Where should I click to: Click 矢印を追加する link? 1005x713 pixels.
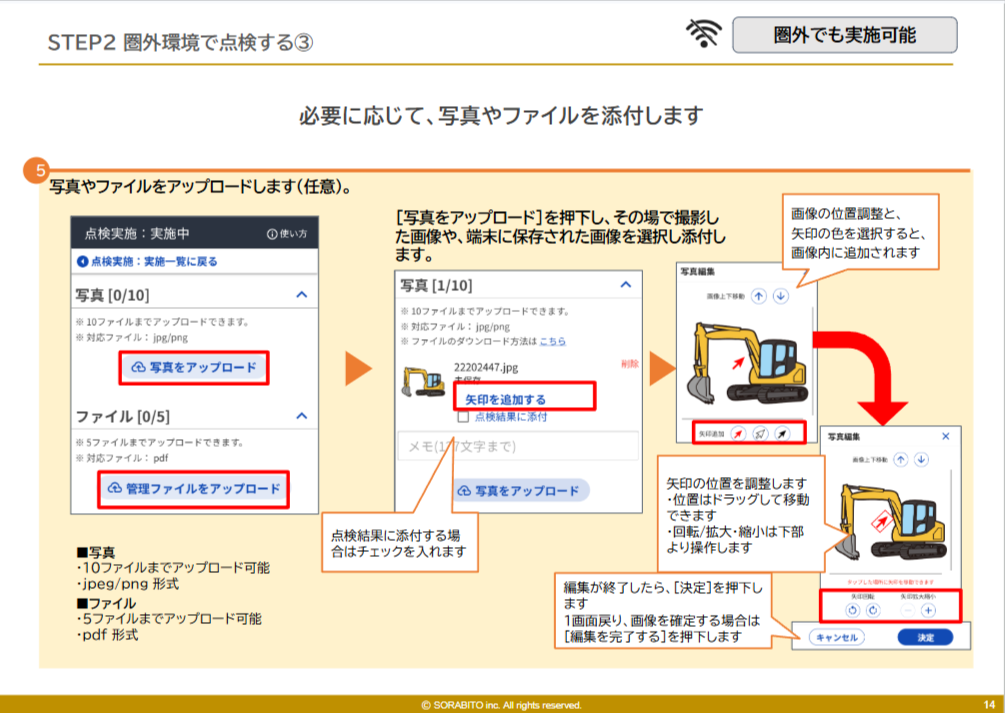click(505, 399)
